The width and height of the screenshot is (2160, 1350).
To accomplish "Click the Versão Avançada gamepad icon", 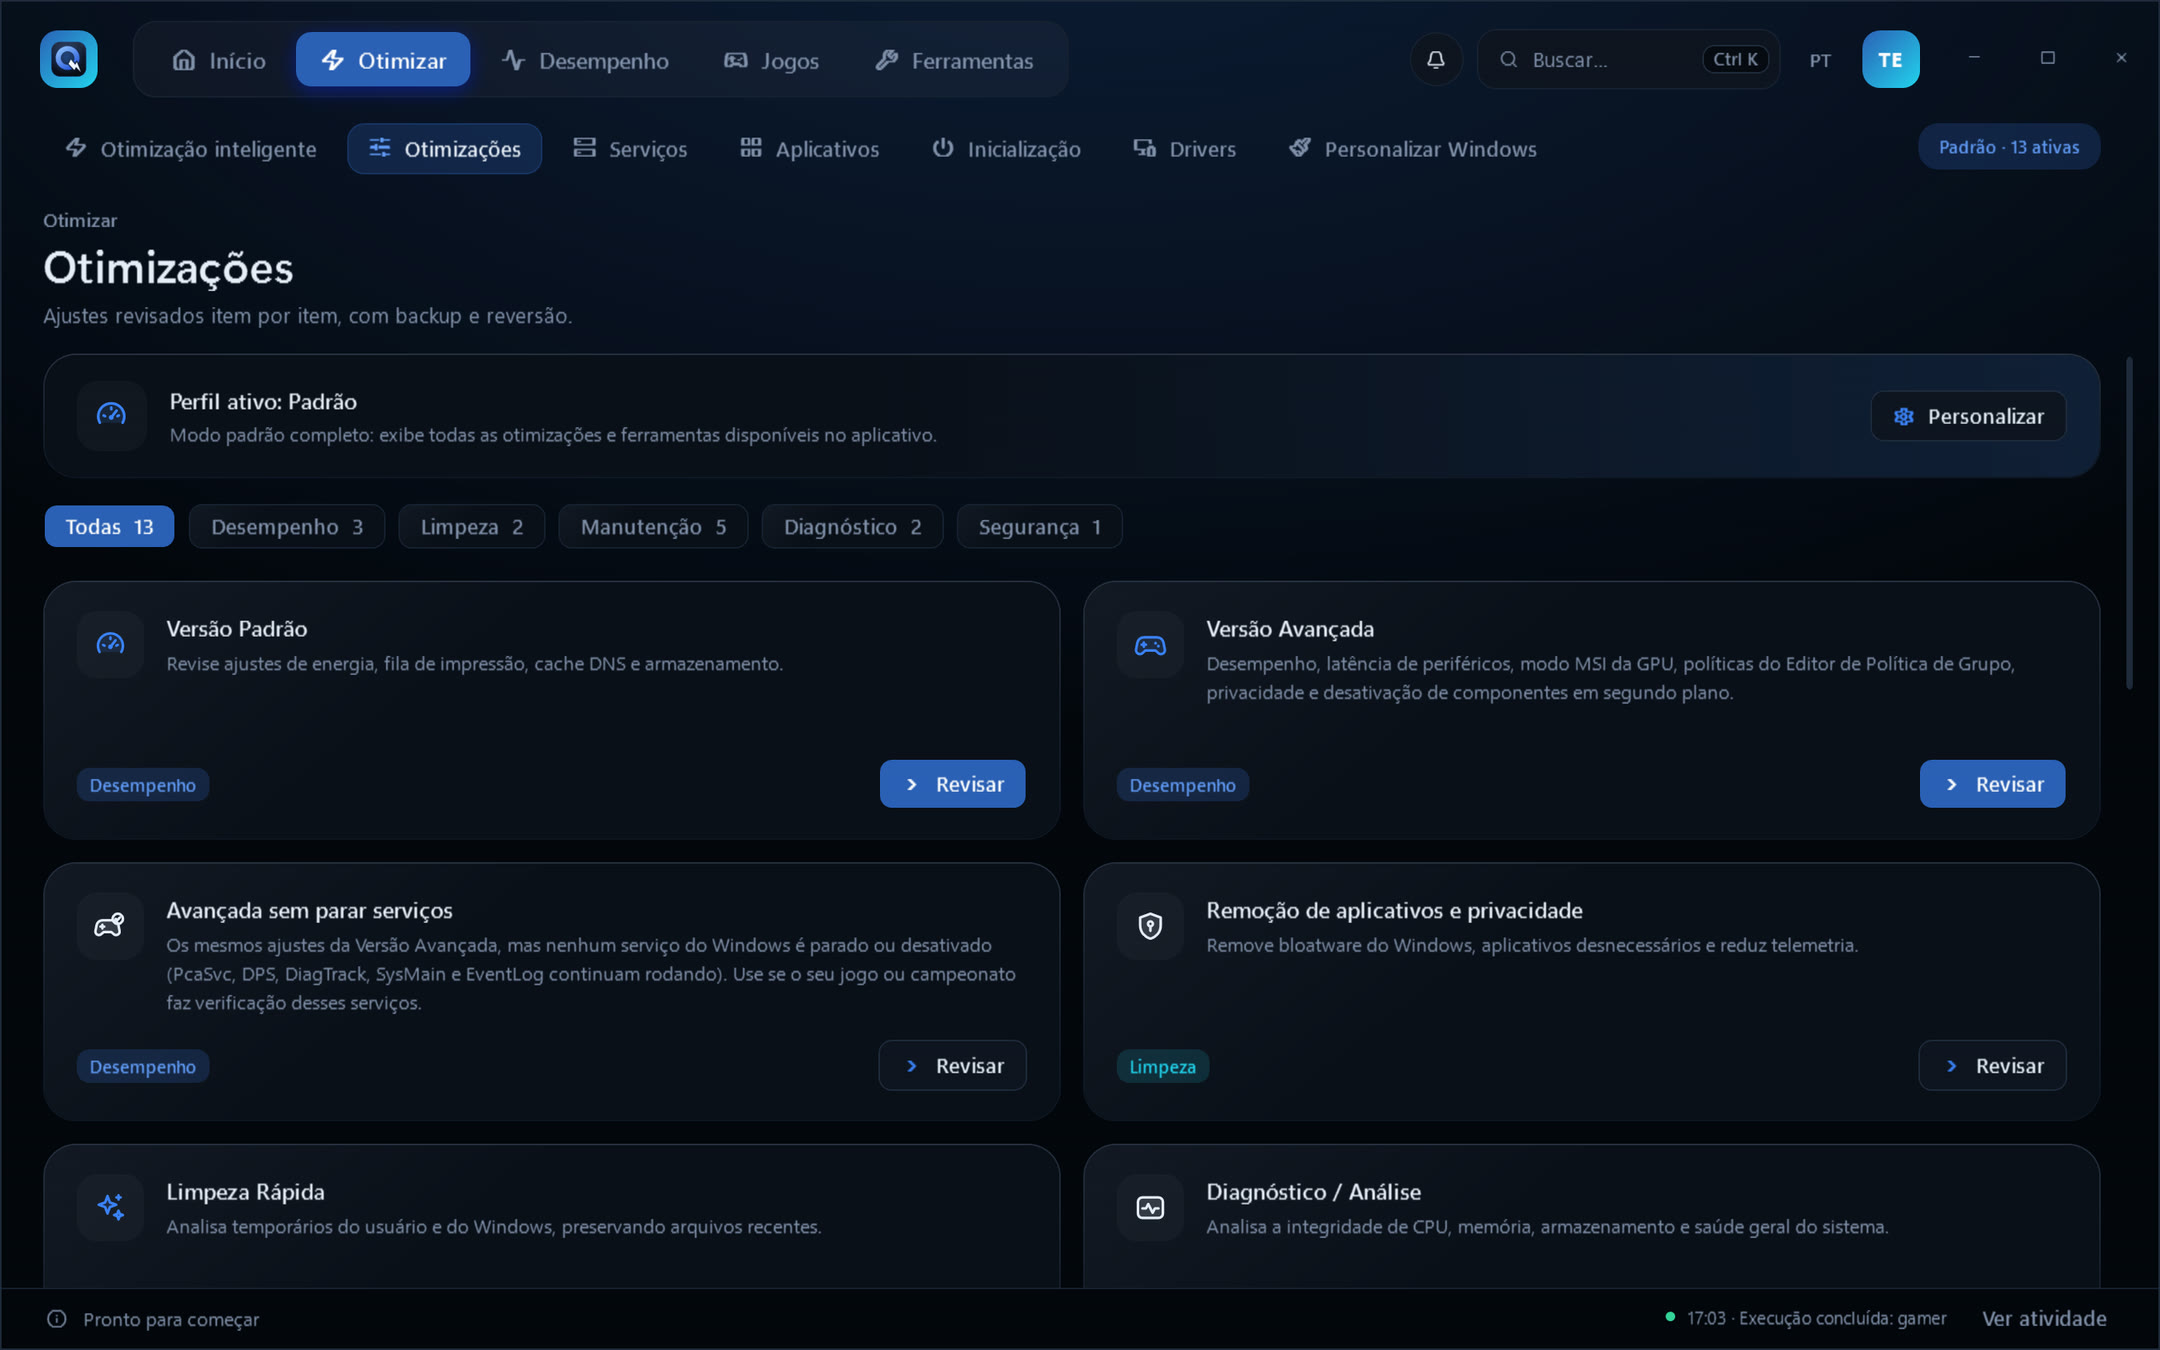I will pyautogui.click(x=1150, y=644).
